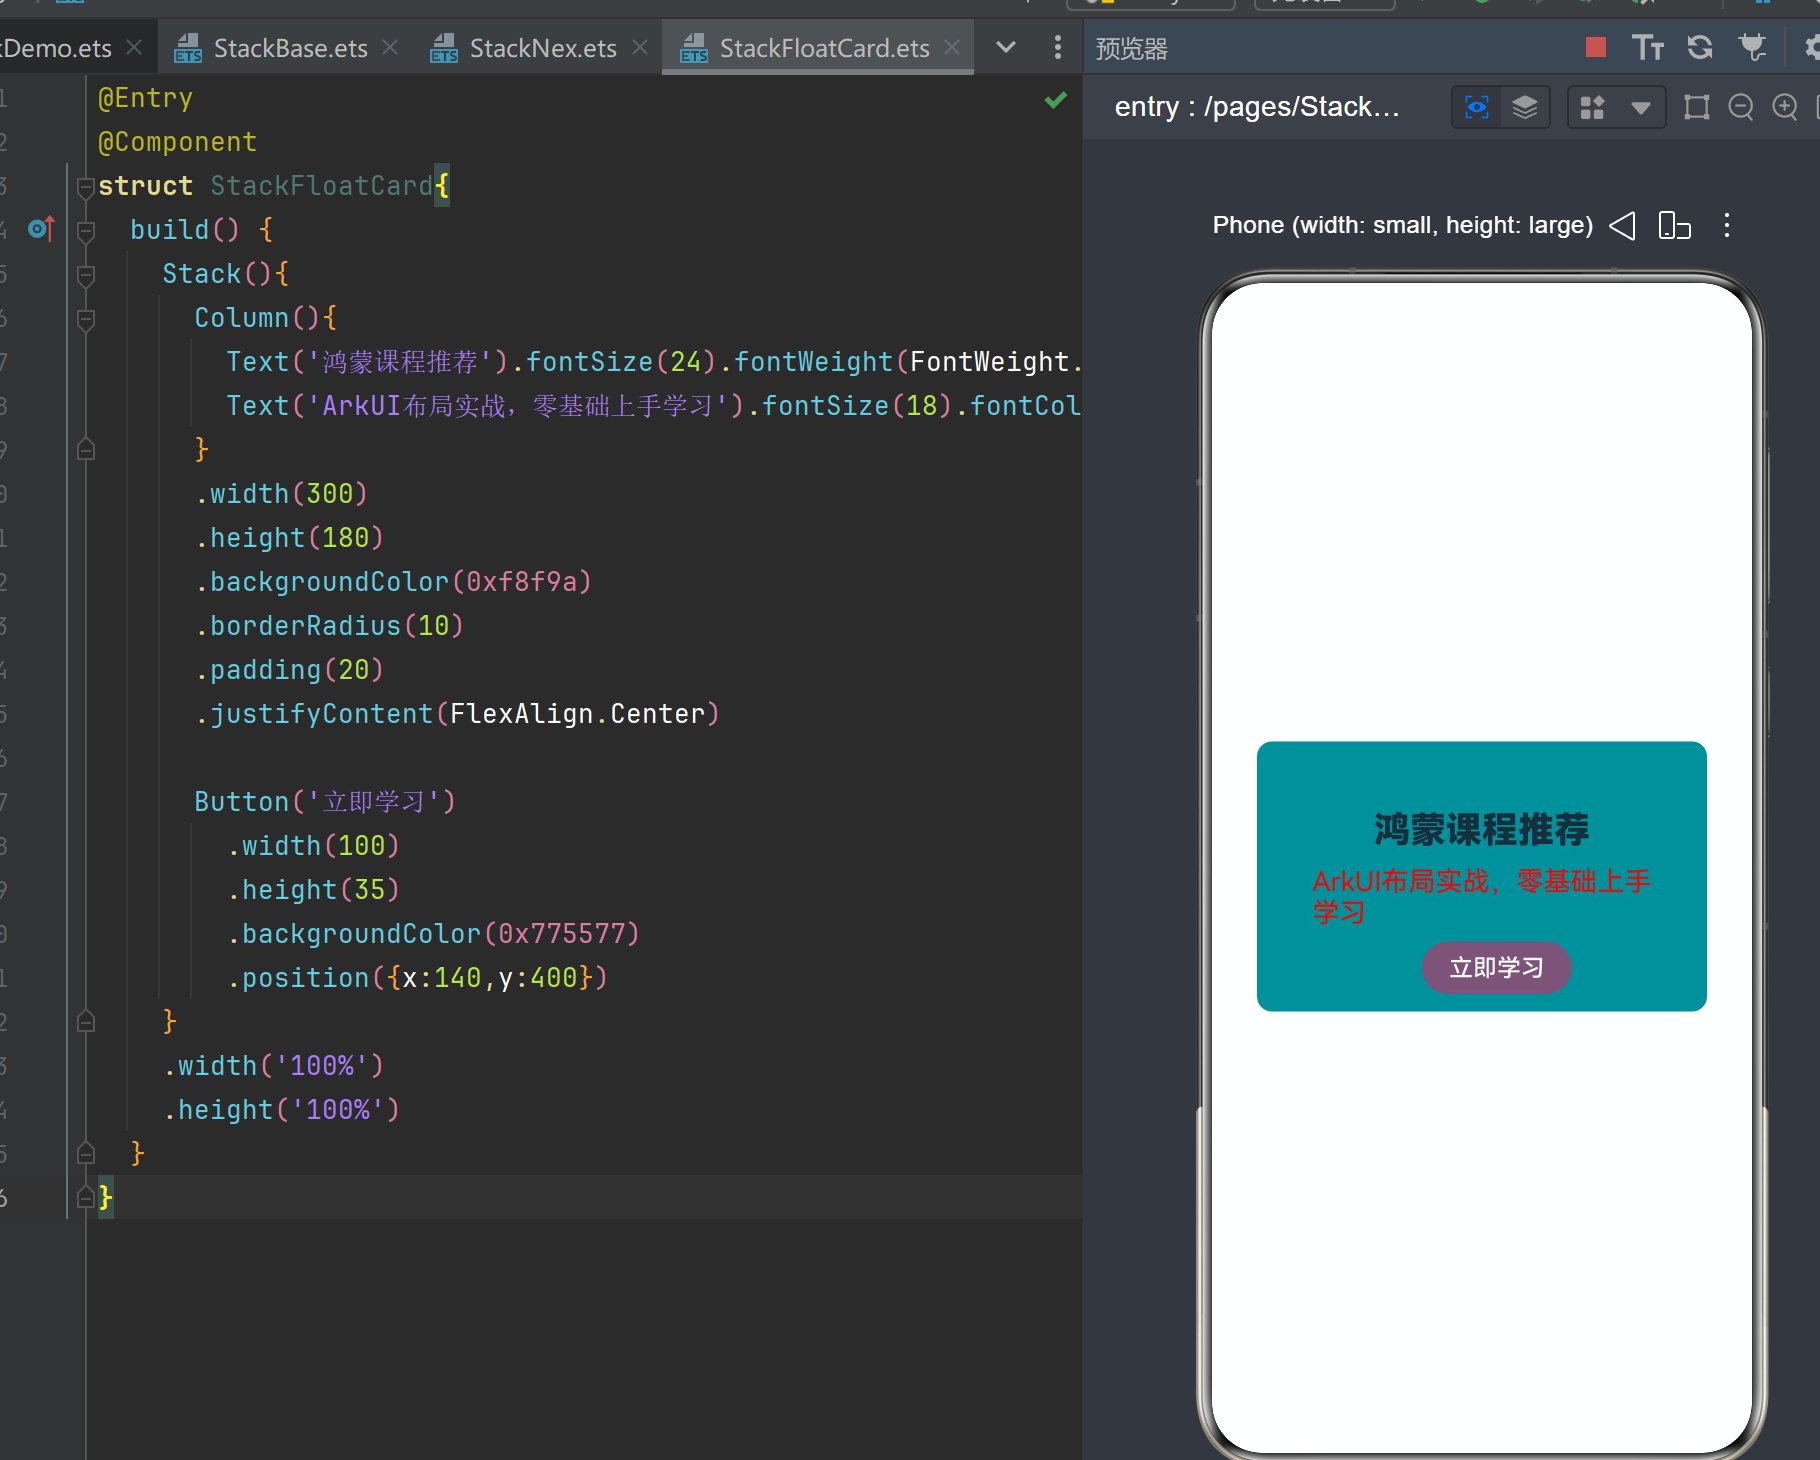Switch to the 3D layers view
Image resolution: width=1820 pixels, height=1460 pixels.
click(1525, 107)
